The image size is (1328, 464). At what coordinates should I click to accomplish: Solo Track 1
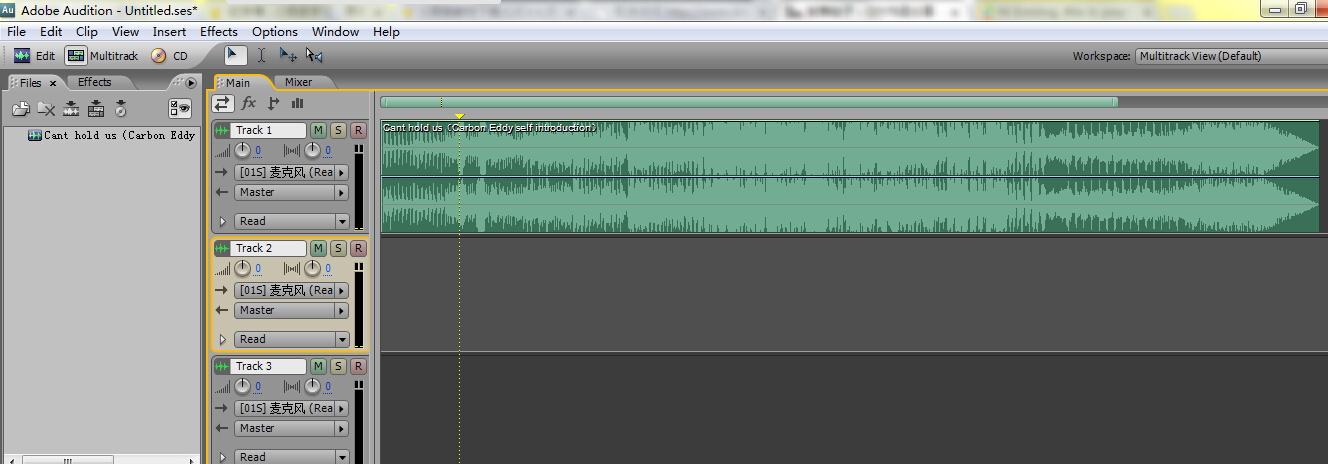coord(338,130)
